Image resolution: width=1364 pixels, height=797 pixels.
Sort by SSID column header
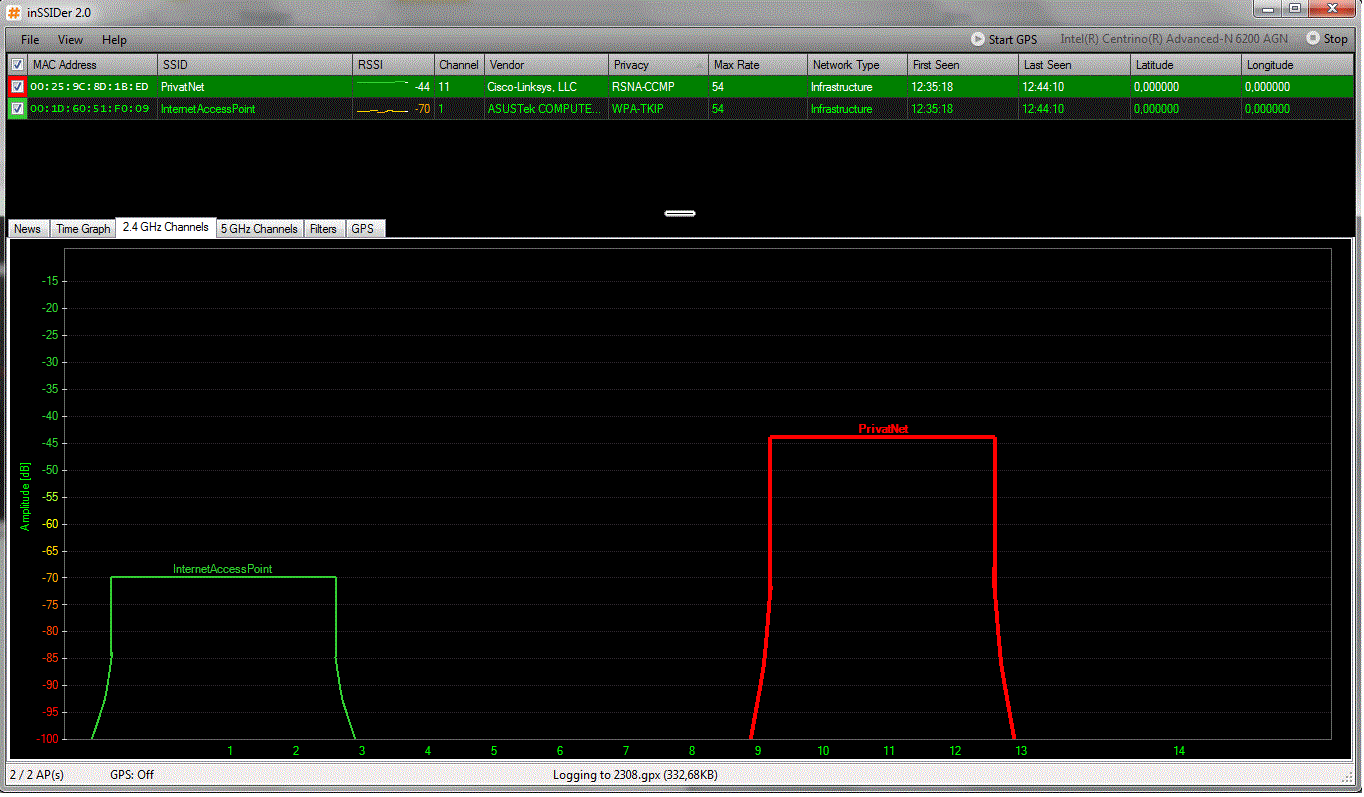tap(255, 65)
